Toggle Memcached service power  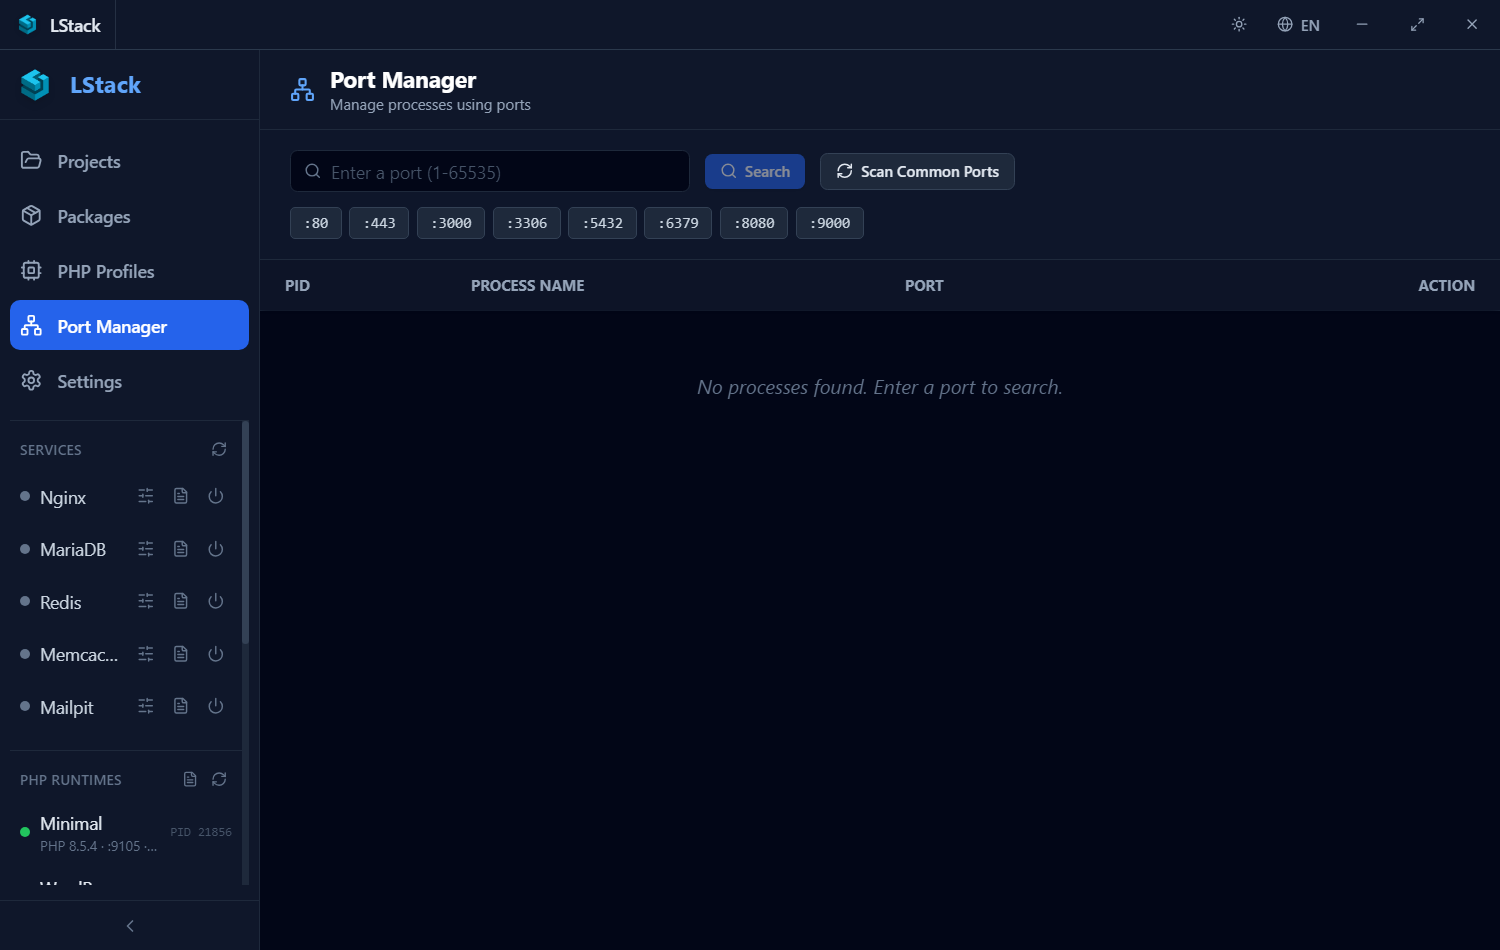pyautogui.click(x=215, y=654)
